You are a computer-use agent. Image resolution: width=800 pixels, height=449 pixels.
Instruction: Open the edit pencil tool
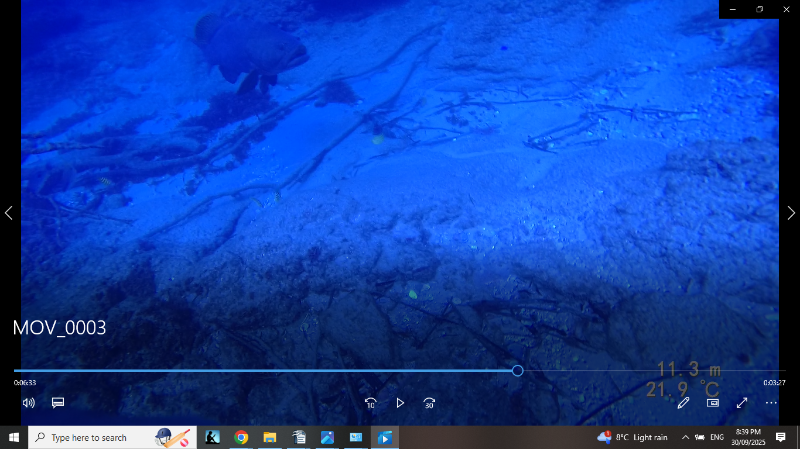pyautogui.click(x=683, y=403)
